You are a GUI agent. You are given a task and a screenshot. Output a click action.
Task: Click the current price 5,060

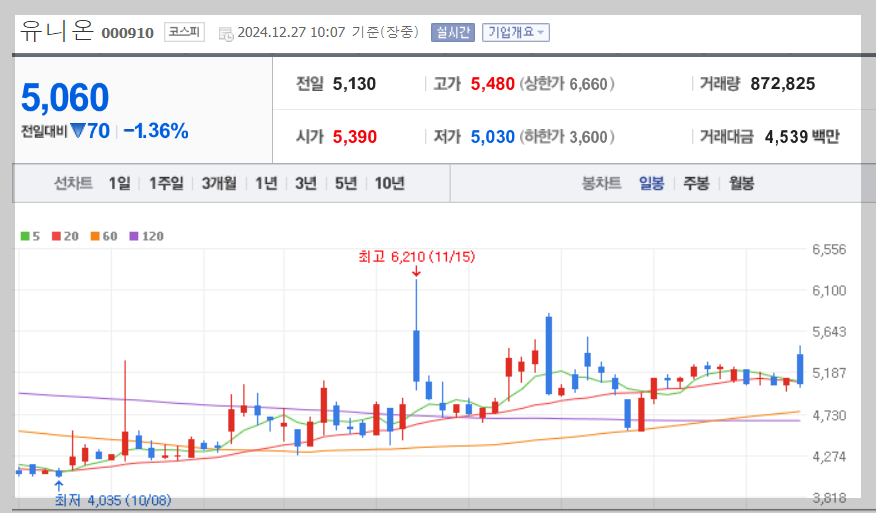click(x=65, y=97)
